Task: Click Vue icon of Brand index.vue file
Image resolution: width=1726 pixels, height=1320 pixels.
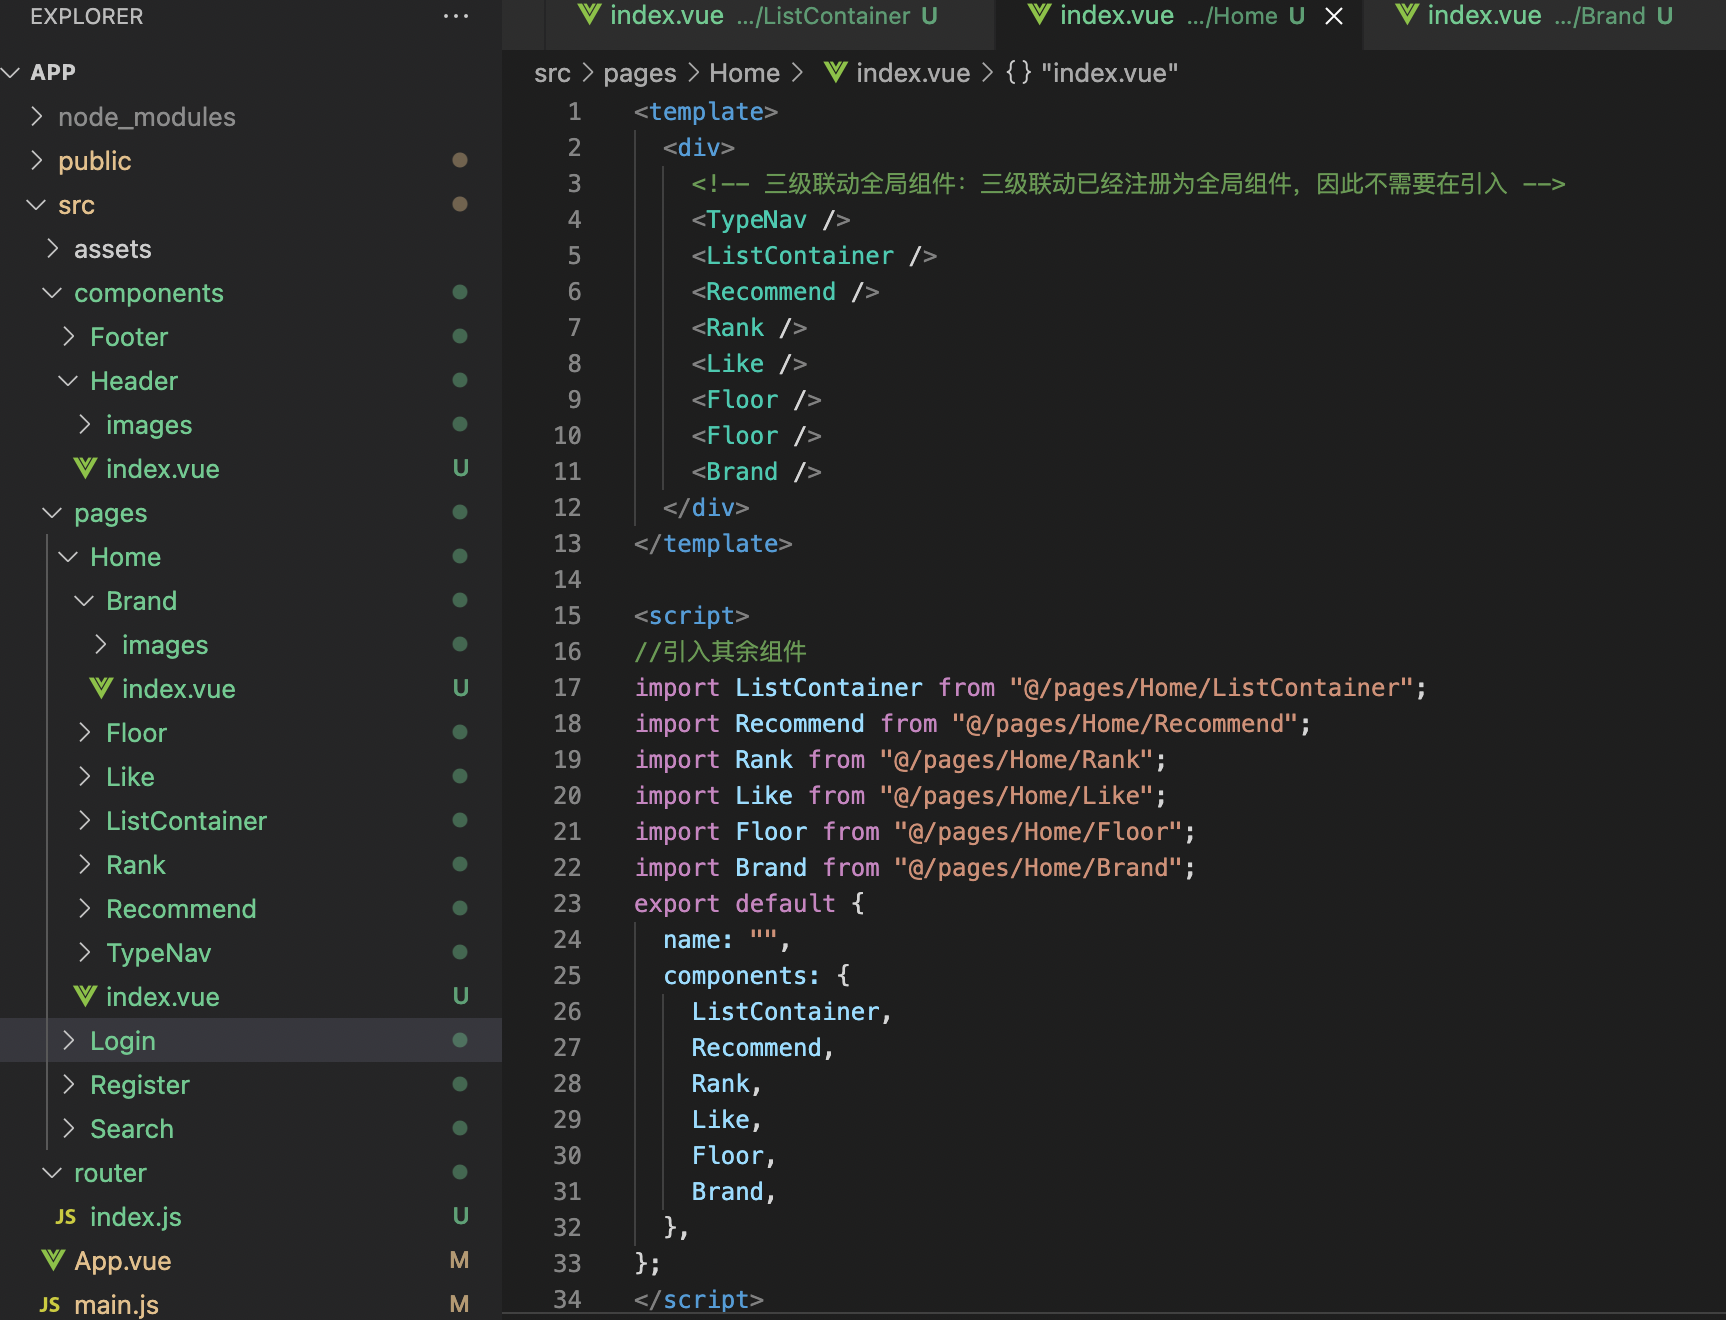Action: click(101, 688)
